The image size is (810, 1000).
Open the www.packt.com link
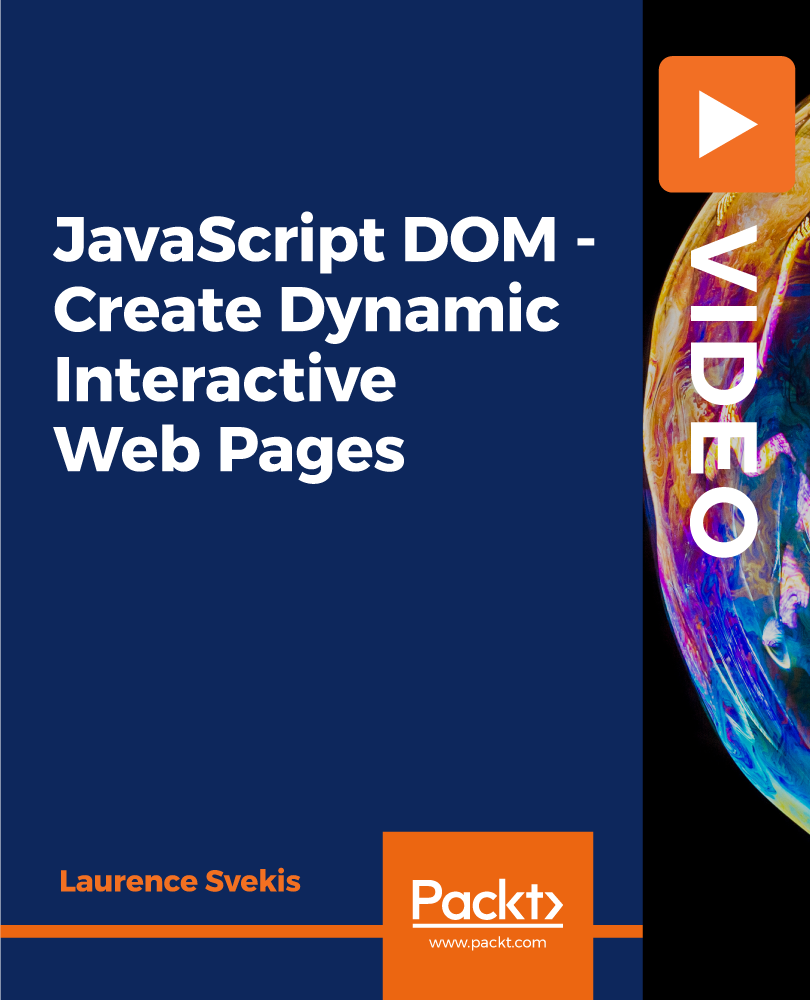487,943
